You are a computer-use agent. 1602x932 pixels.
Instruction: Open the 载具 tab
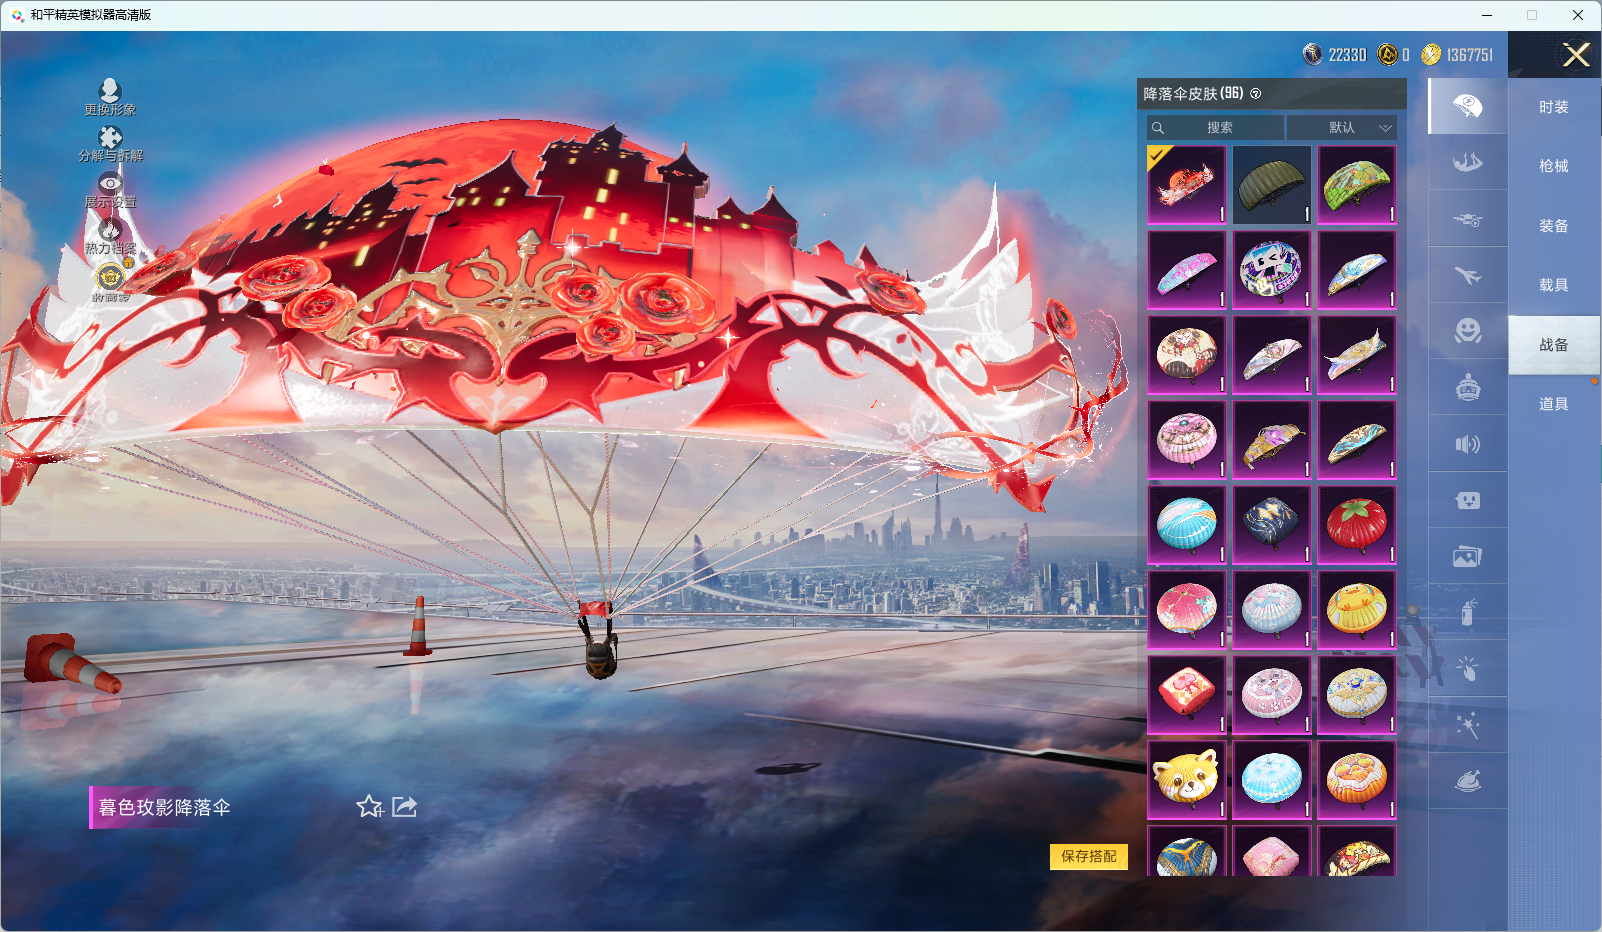[1553, 285]
